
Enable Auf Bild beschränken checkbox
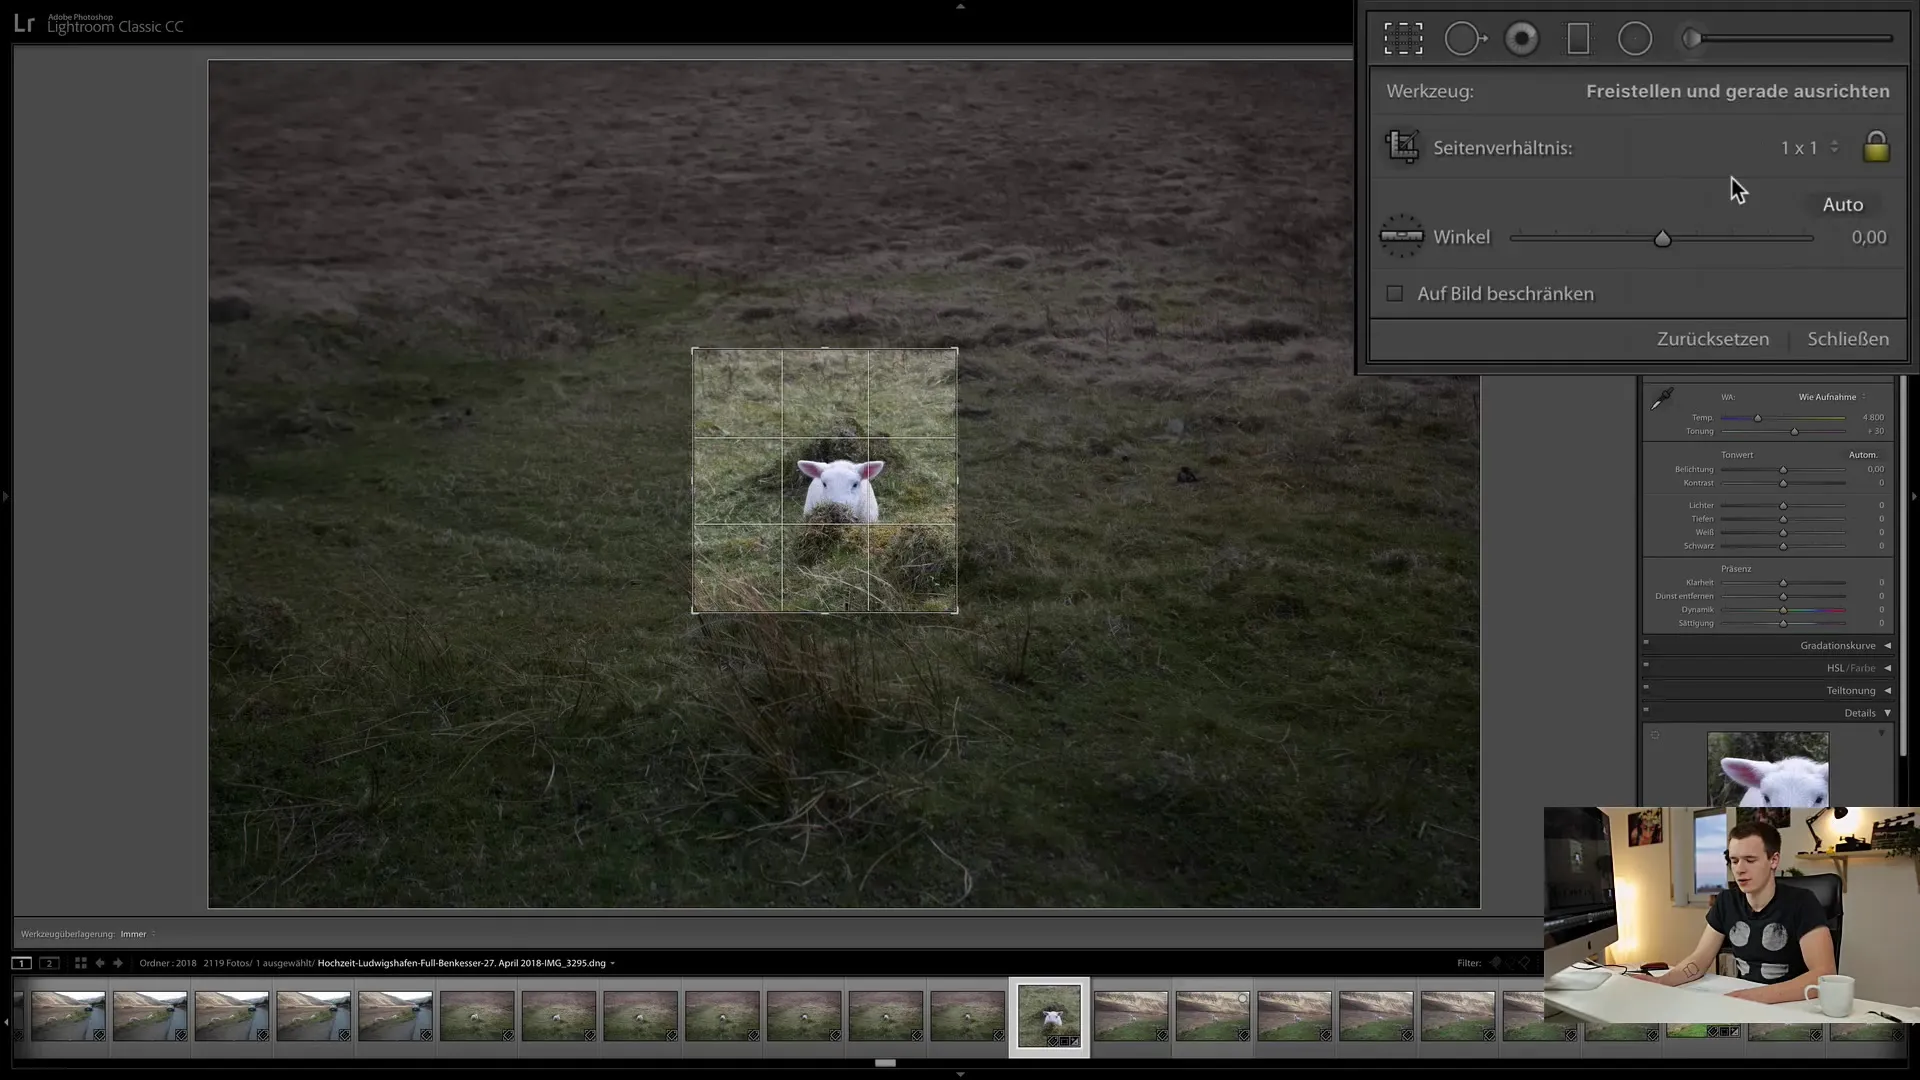(1394, 293)
